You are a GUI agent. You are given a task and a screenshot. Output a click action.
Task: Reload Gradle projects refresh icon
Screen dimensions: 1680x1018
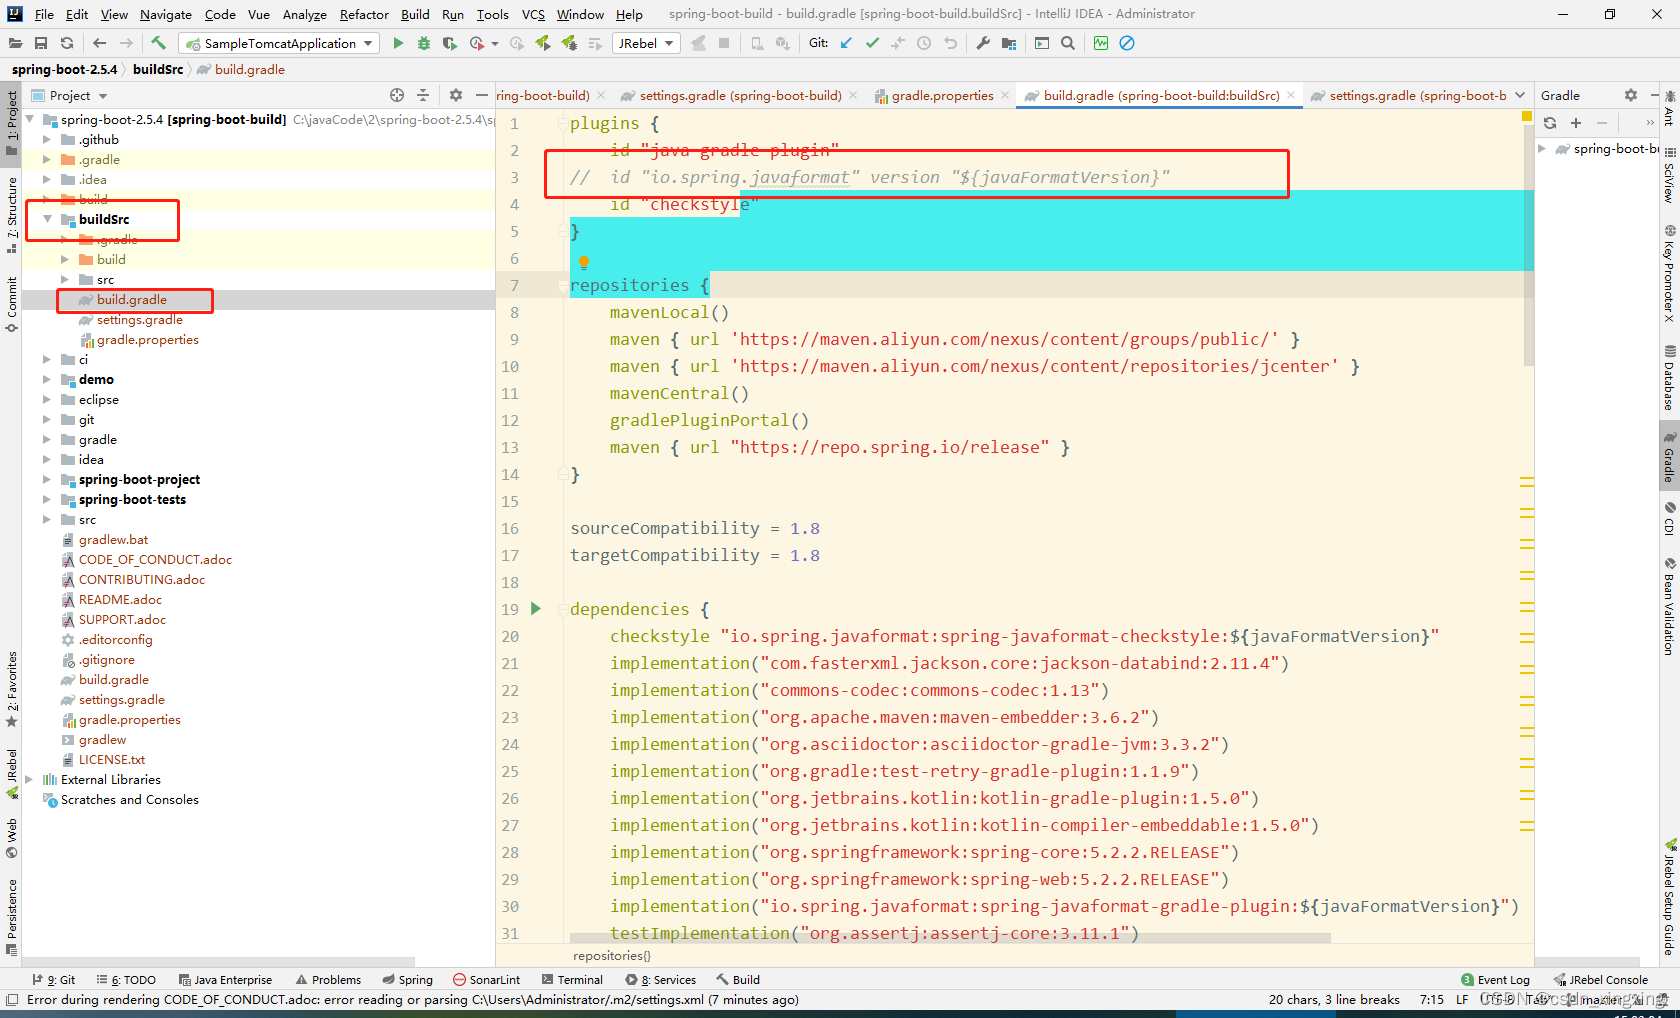1550,123
